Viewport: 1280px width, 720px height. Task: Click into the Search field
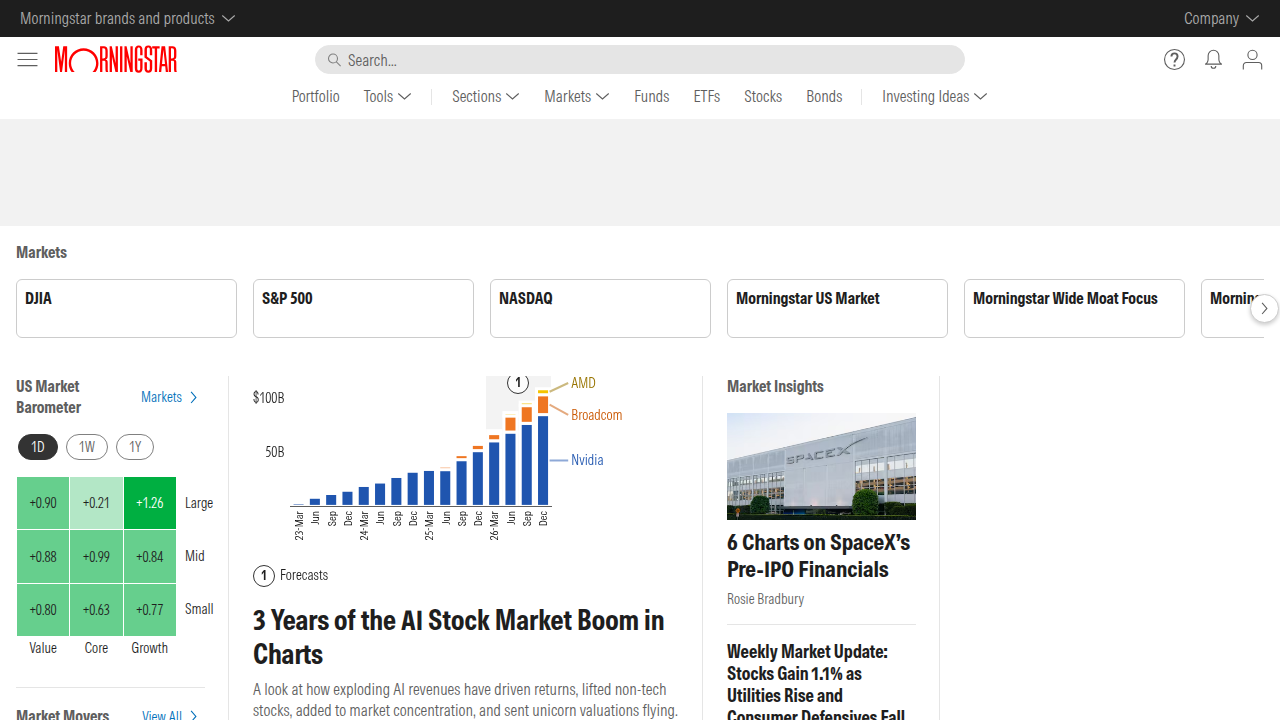(x=640, y=60)
